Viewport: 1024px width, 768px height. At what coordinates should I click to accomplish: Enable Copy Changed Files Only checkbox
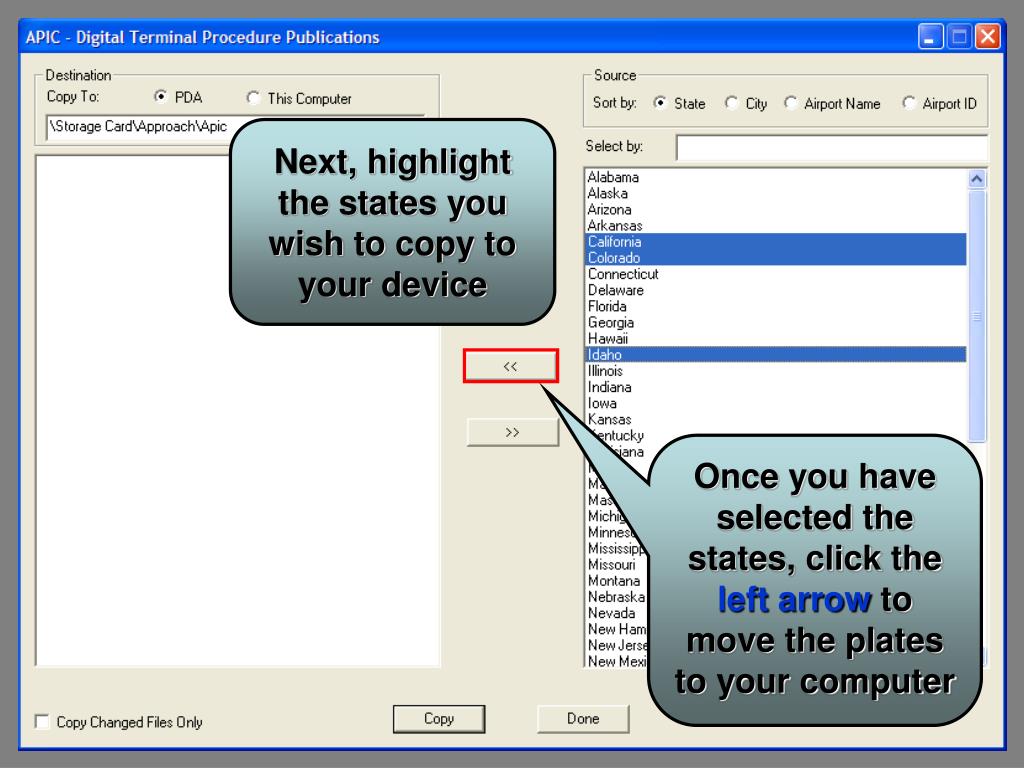[42, 722]
